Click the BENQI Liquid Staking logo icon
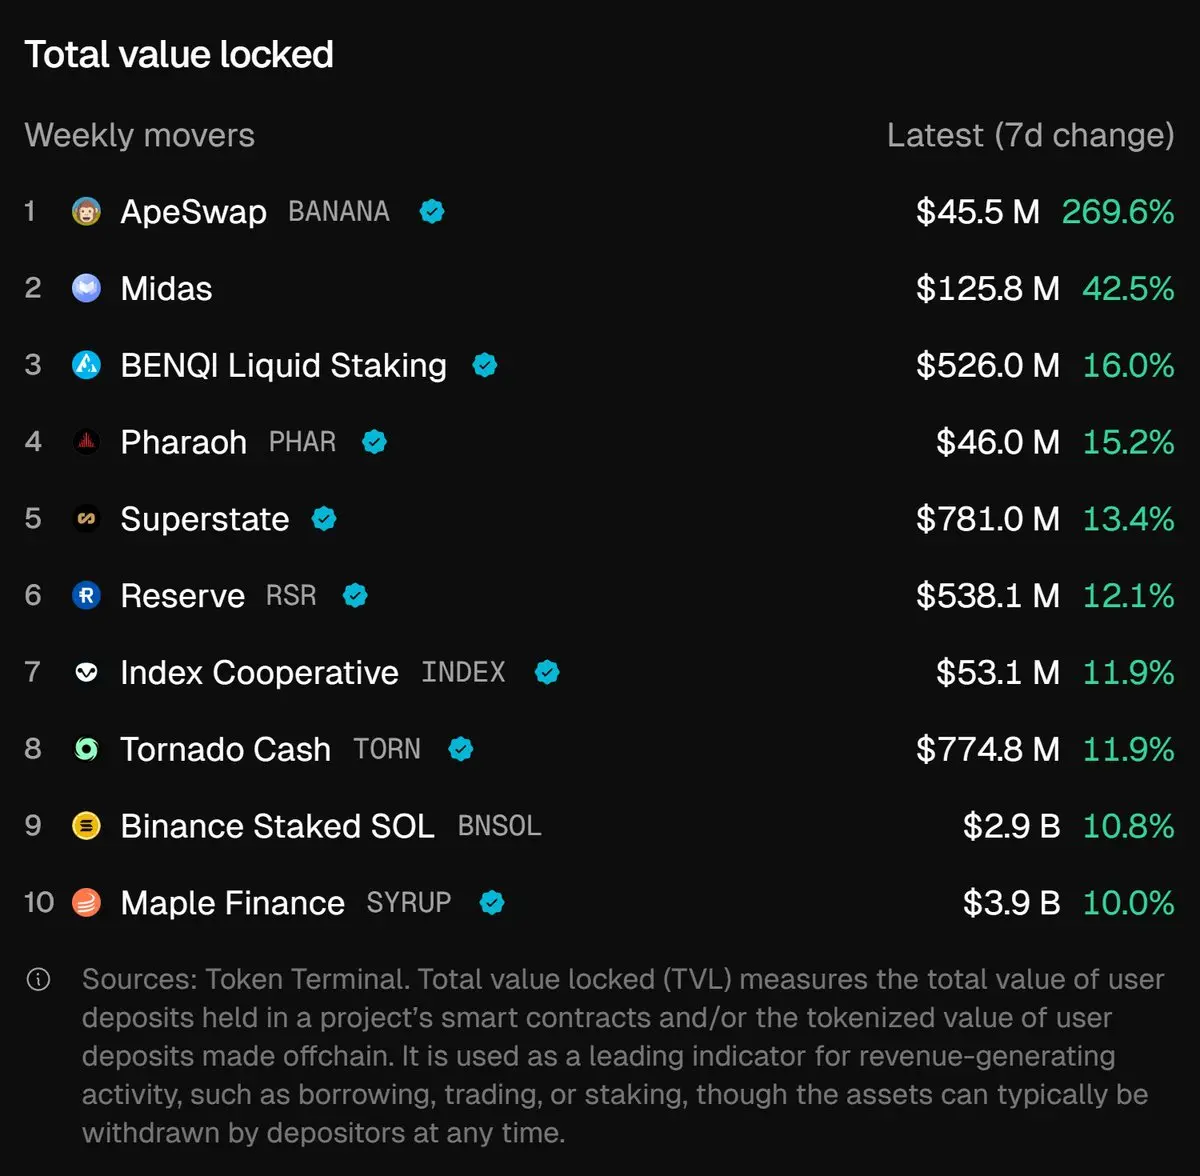The height and width of the screenshot is (1176, 1200). point(87,365)
